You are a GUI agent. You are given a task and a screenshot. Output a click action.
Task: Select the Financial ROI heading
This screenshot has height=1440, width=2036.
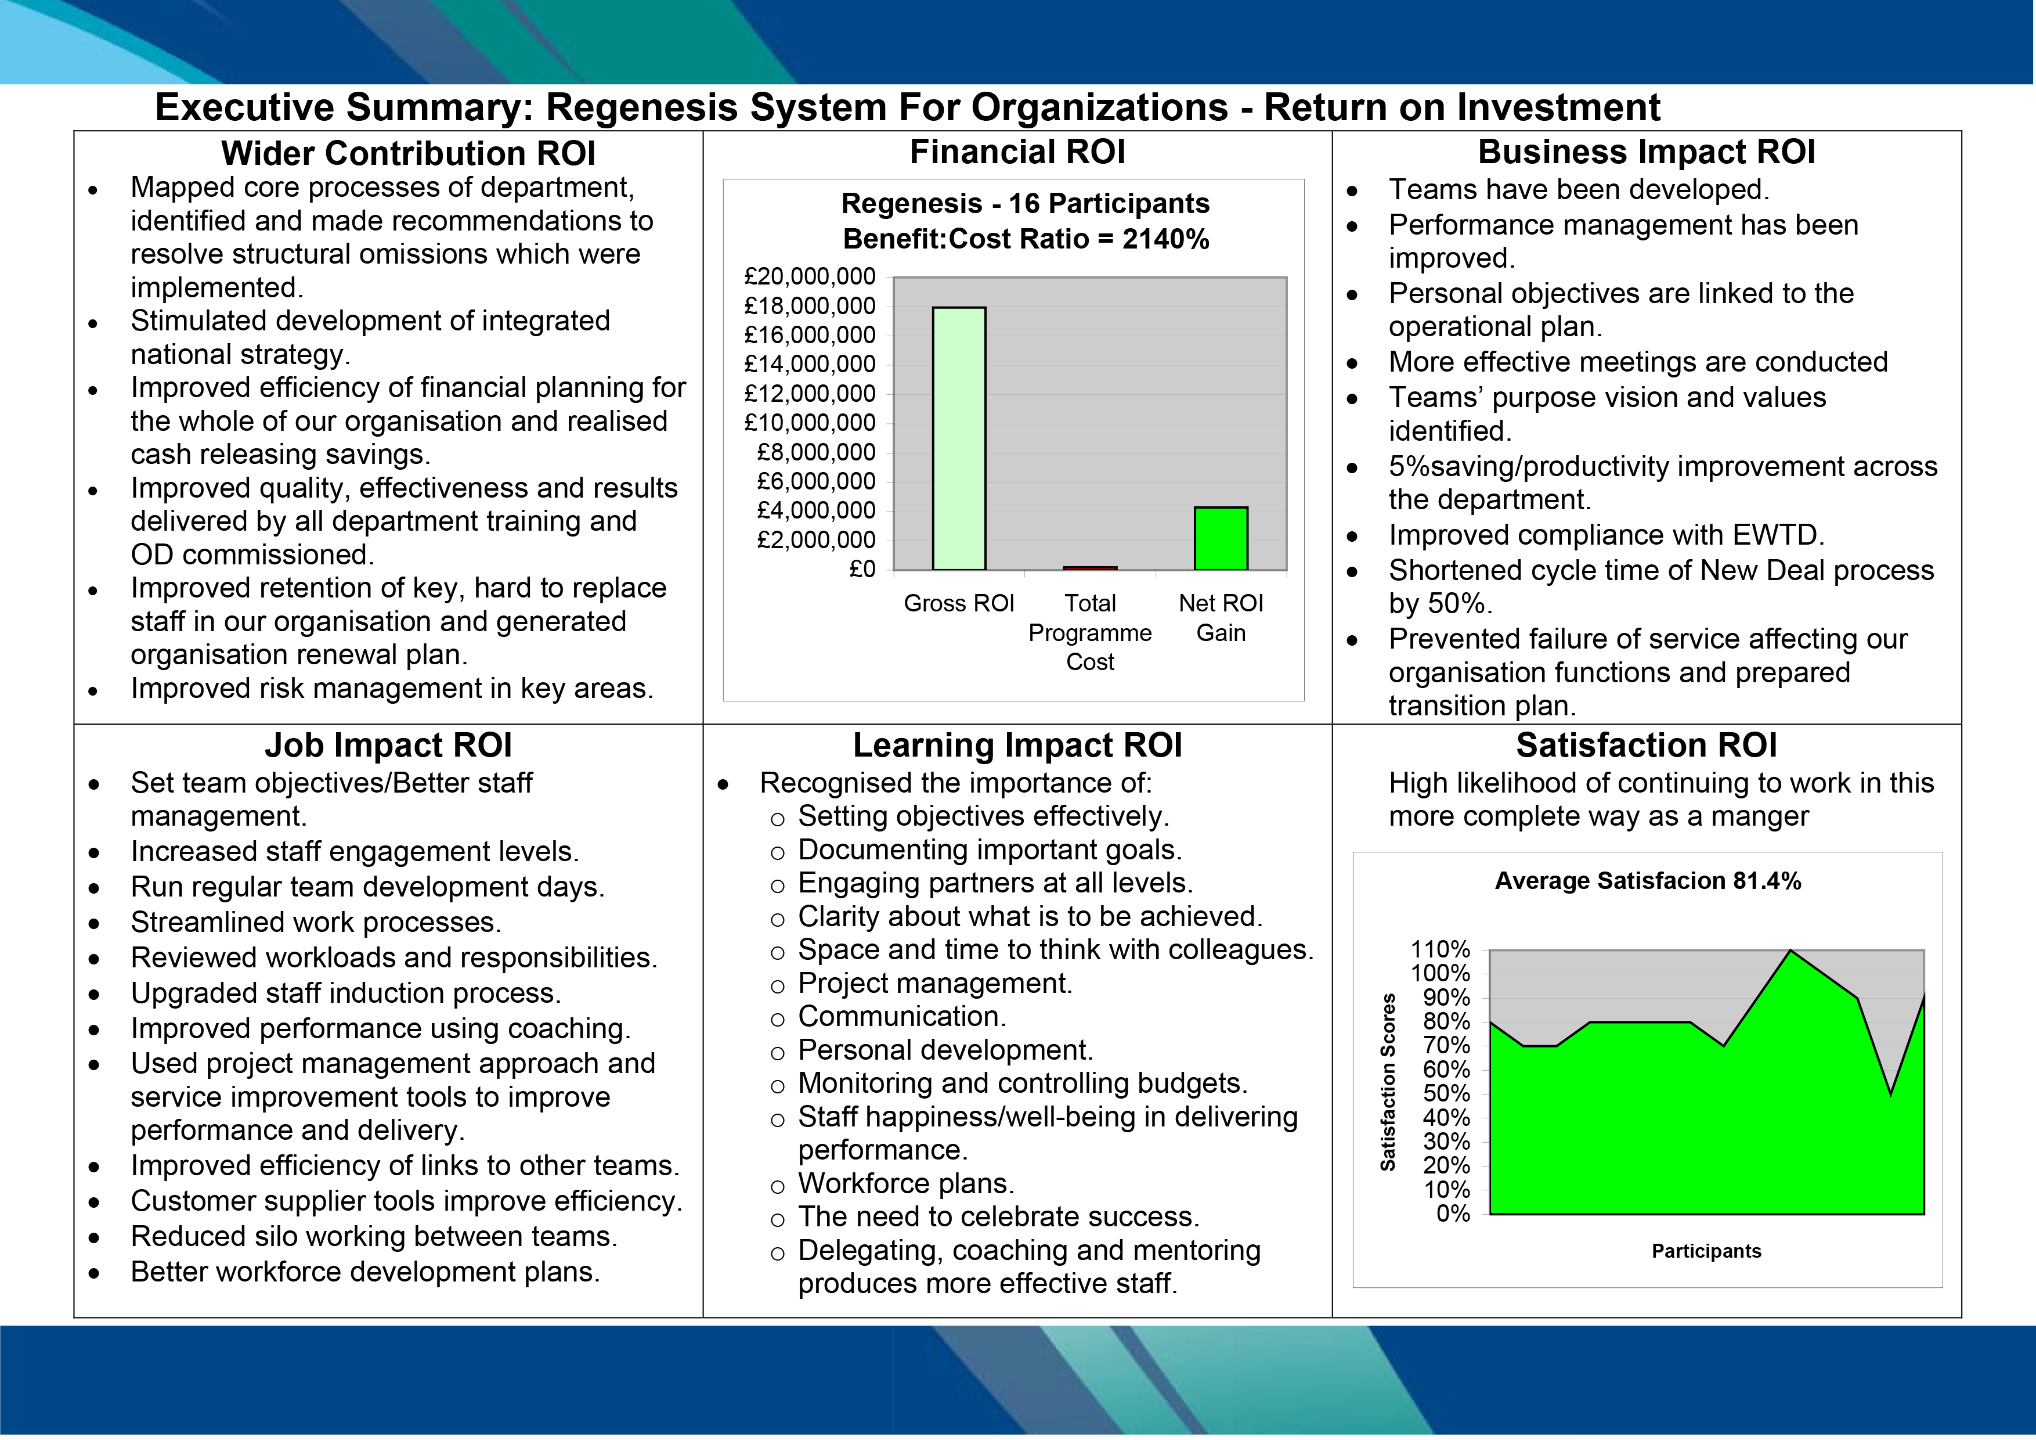coord(1017,152)
